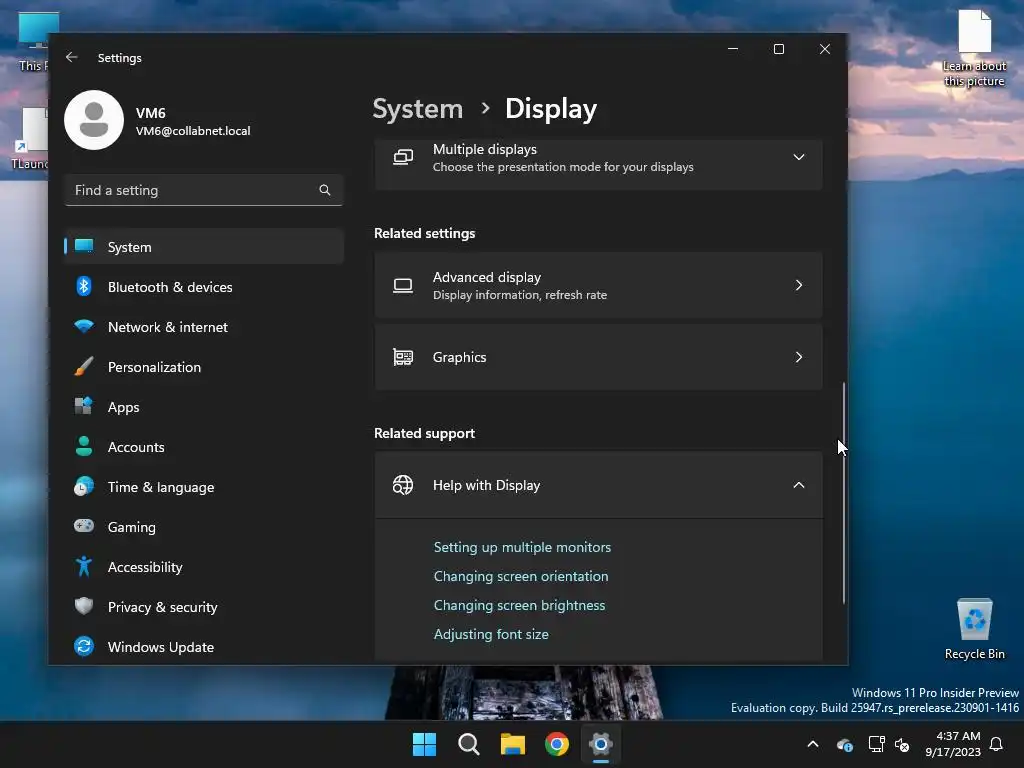
Task: Click the Gaming controller icon
Action: point(84,526)
